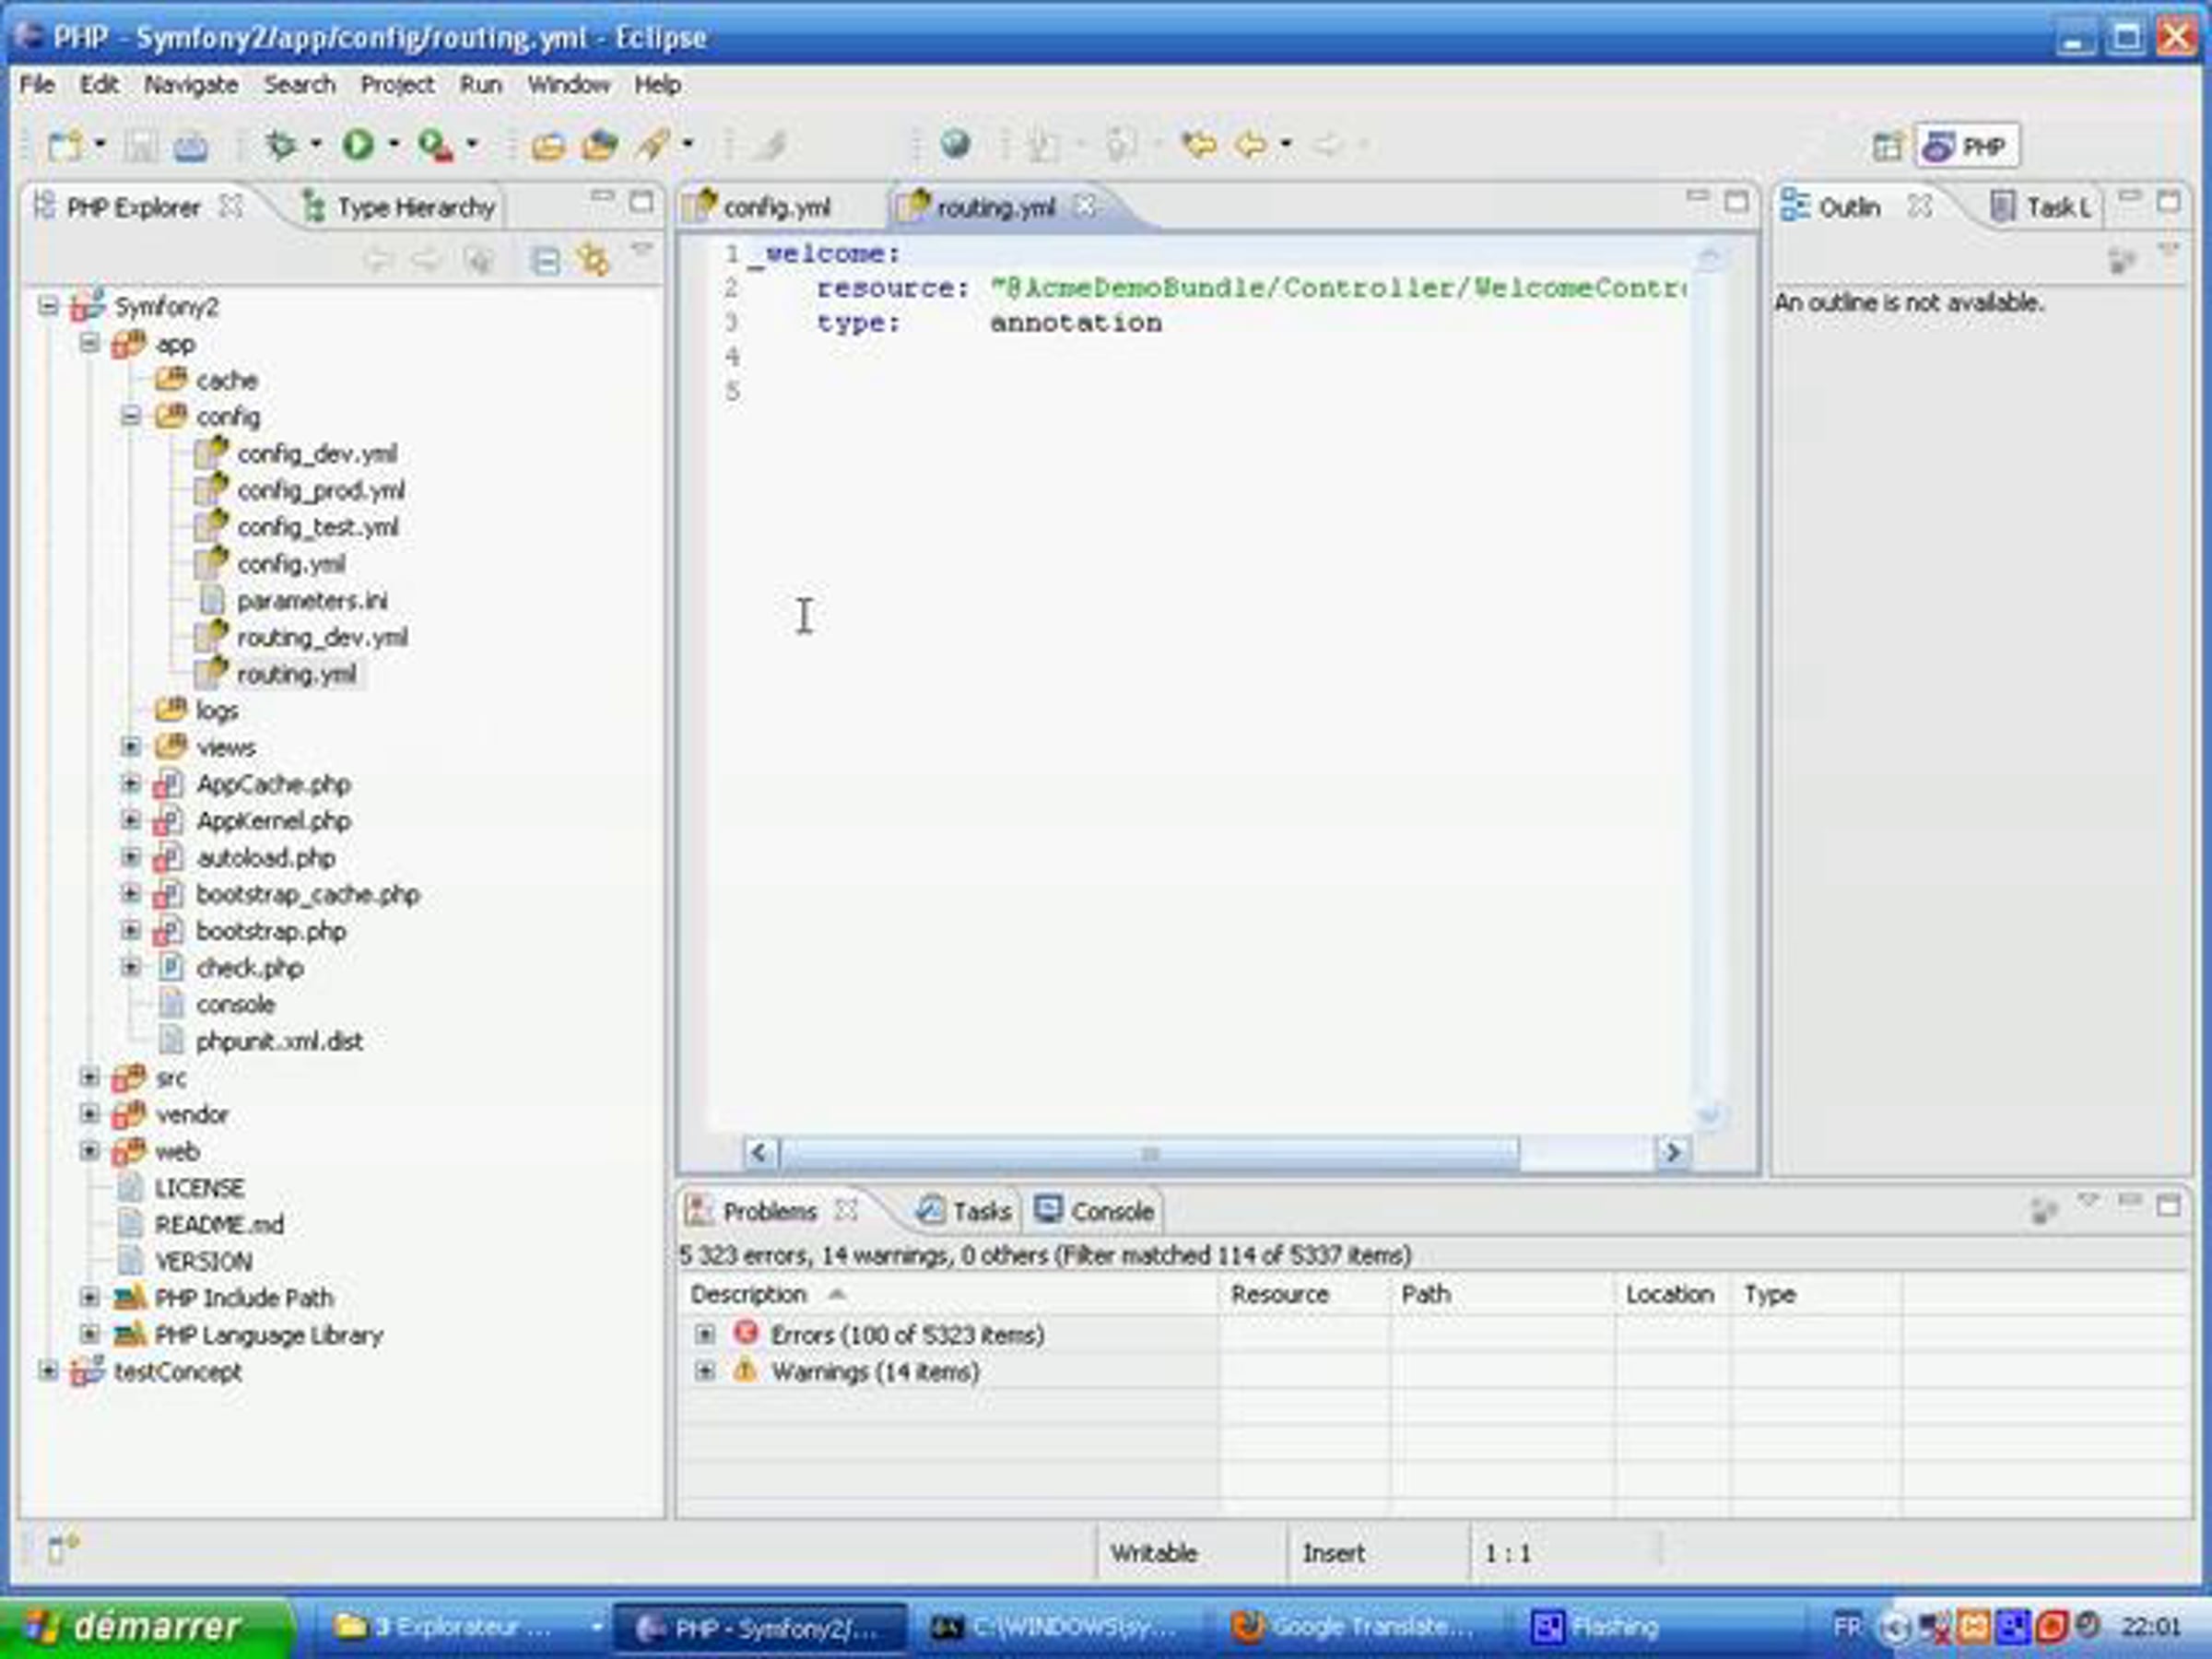Open the Debug button dropdown arrow
The width and height of the screenshot is (2212, 1659).
pos(316,145)
